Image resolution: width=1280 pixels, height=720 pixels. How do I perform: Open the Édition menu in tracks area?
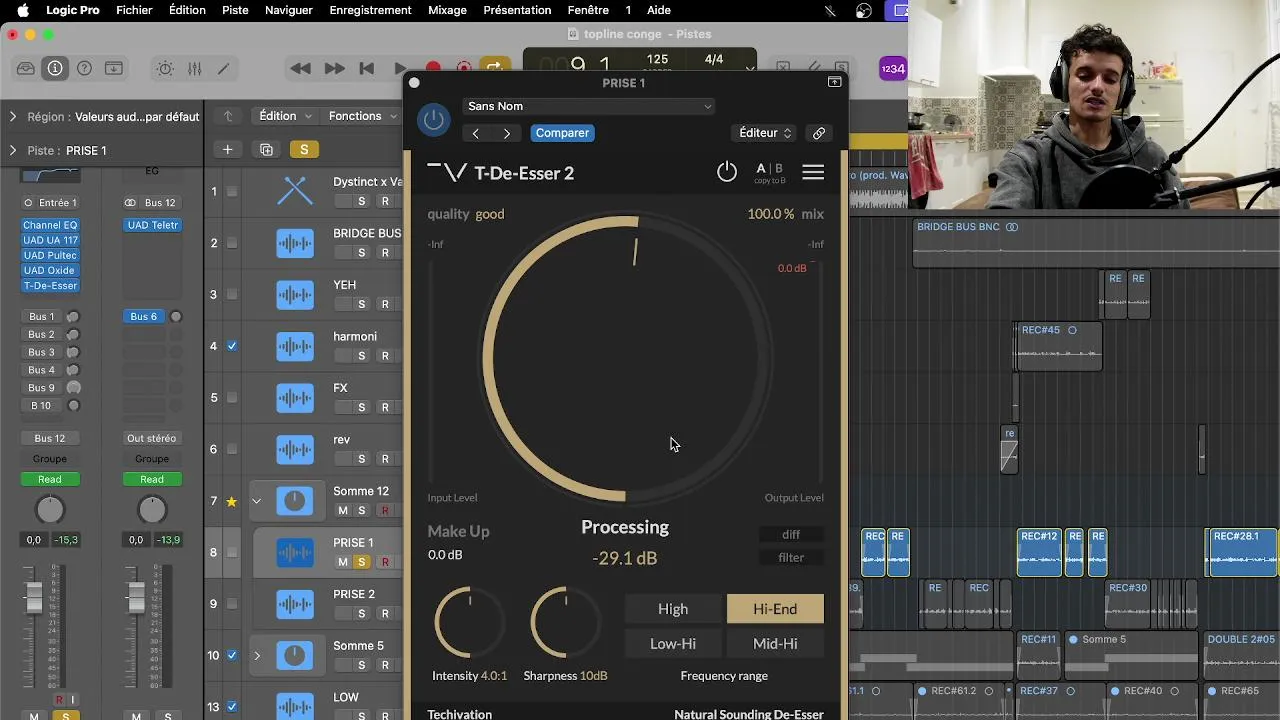285,116
